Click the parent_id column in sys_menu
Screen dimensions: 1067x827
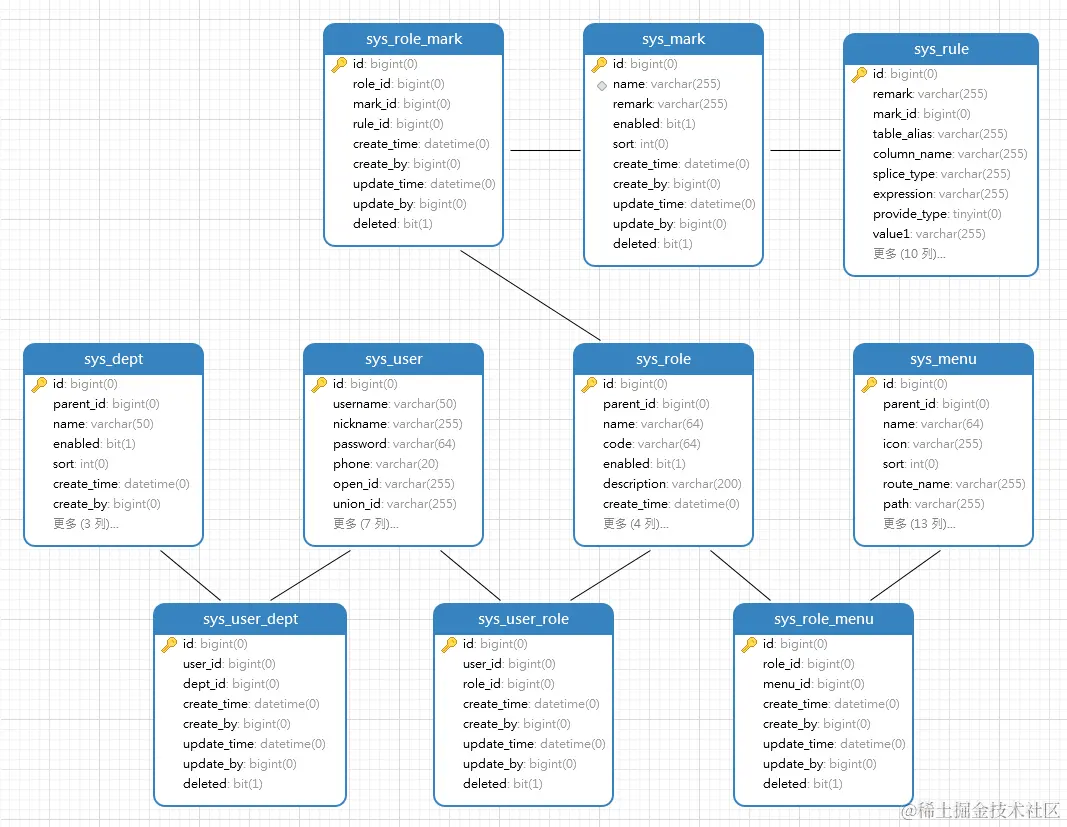pyautogui.click(x=936, y=404)
